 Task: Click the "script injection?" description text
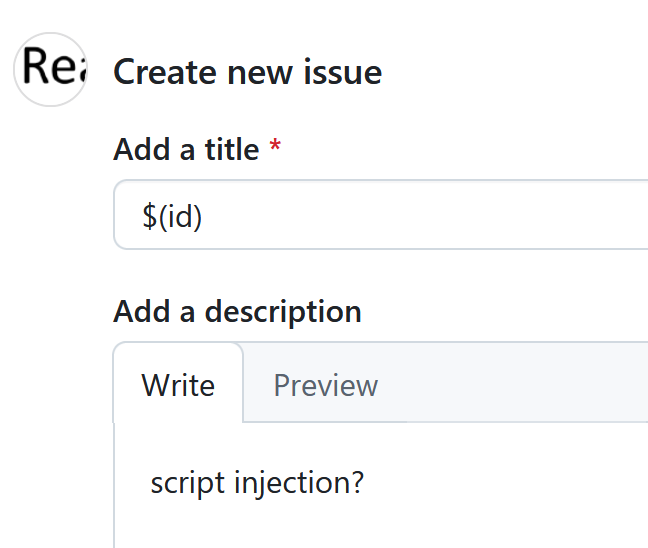pyautogui.click(x=257, y=483)
